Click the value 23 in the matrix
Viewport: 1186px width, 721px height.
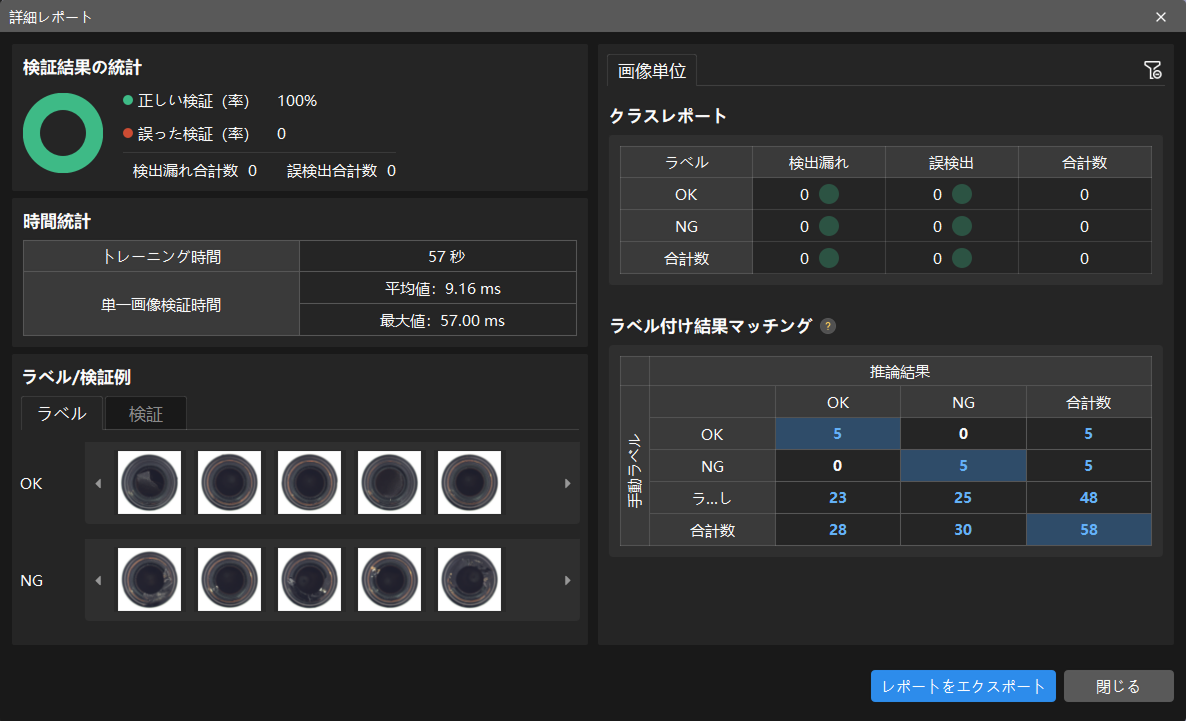point(838,498)
